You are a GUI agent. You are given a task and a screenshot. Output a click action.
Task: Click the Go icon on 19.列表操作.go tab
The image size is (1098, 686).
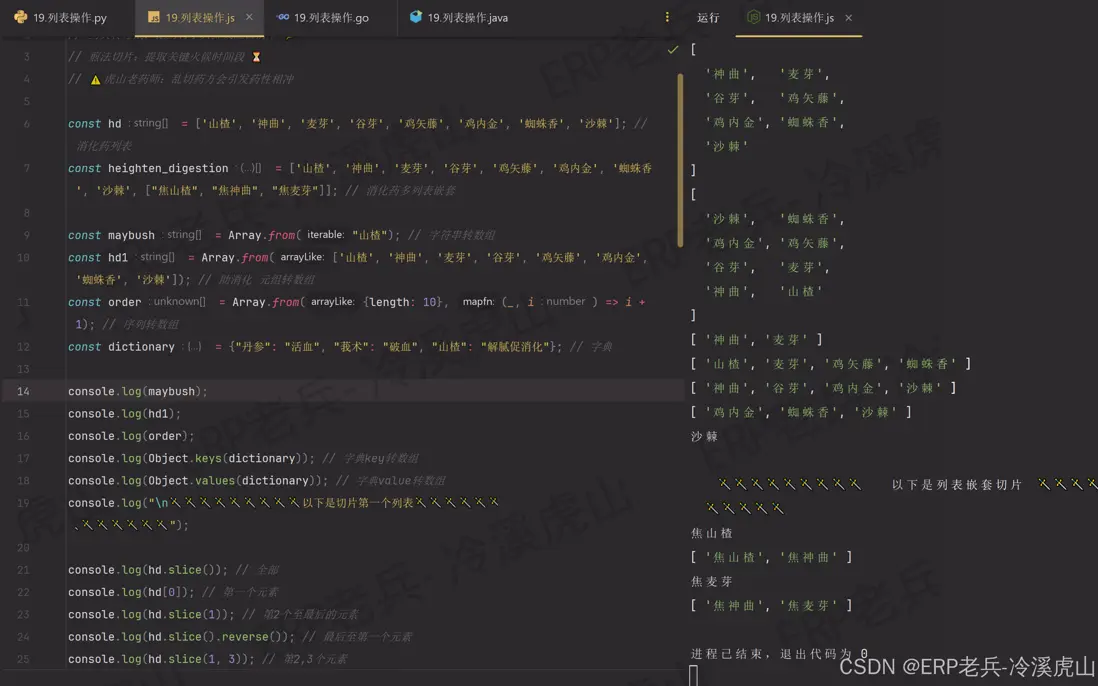click(x=285, y=17)
